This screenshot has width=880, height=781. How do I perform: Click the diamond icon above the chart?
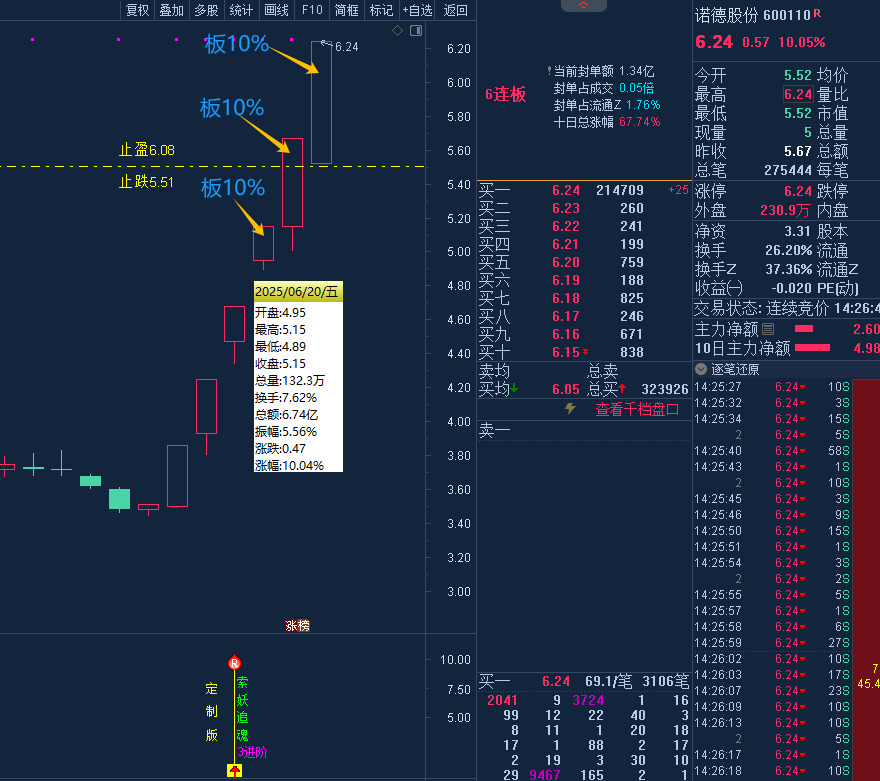click(x=397, y=30)
